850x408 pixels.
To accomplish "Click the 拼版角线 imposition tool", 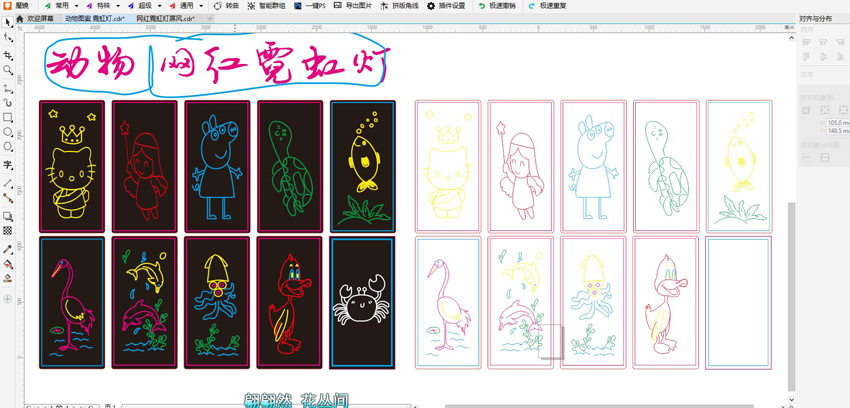I will [398, 5].
